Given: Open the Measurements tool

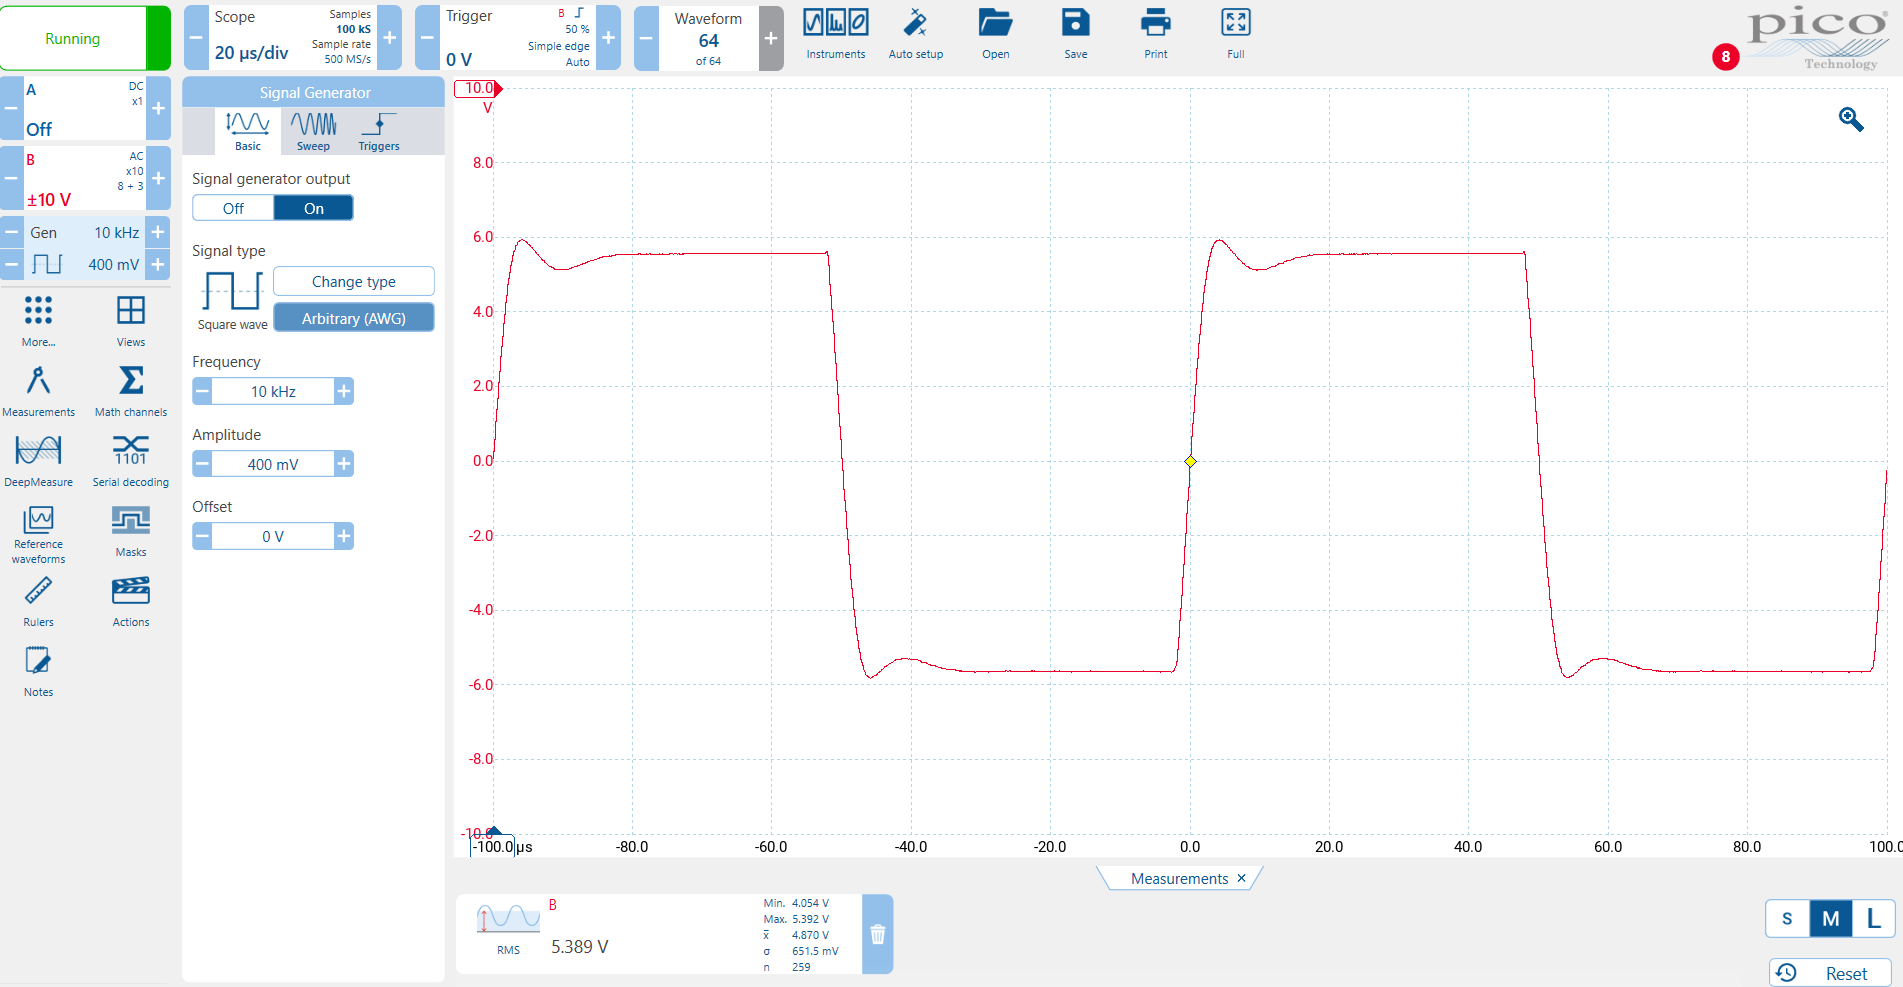Looking at the screenshot, I should (x=38, y=390).
